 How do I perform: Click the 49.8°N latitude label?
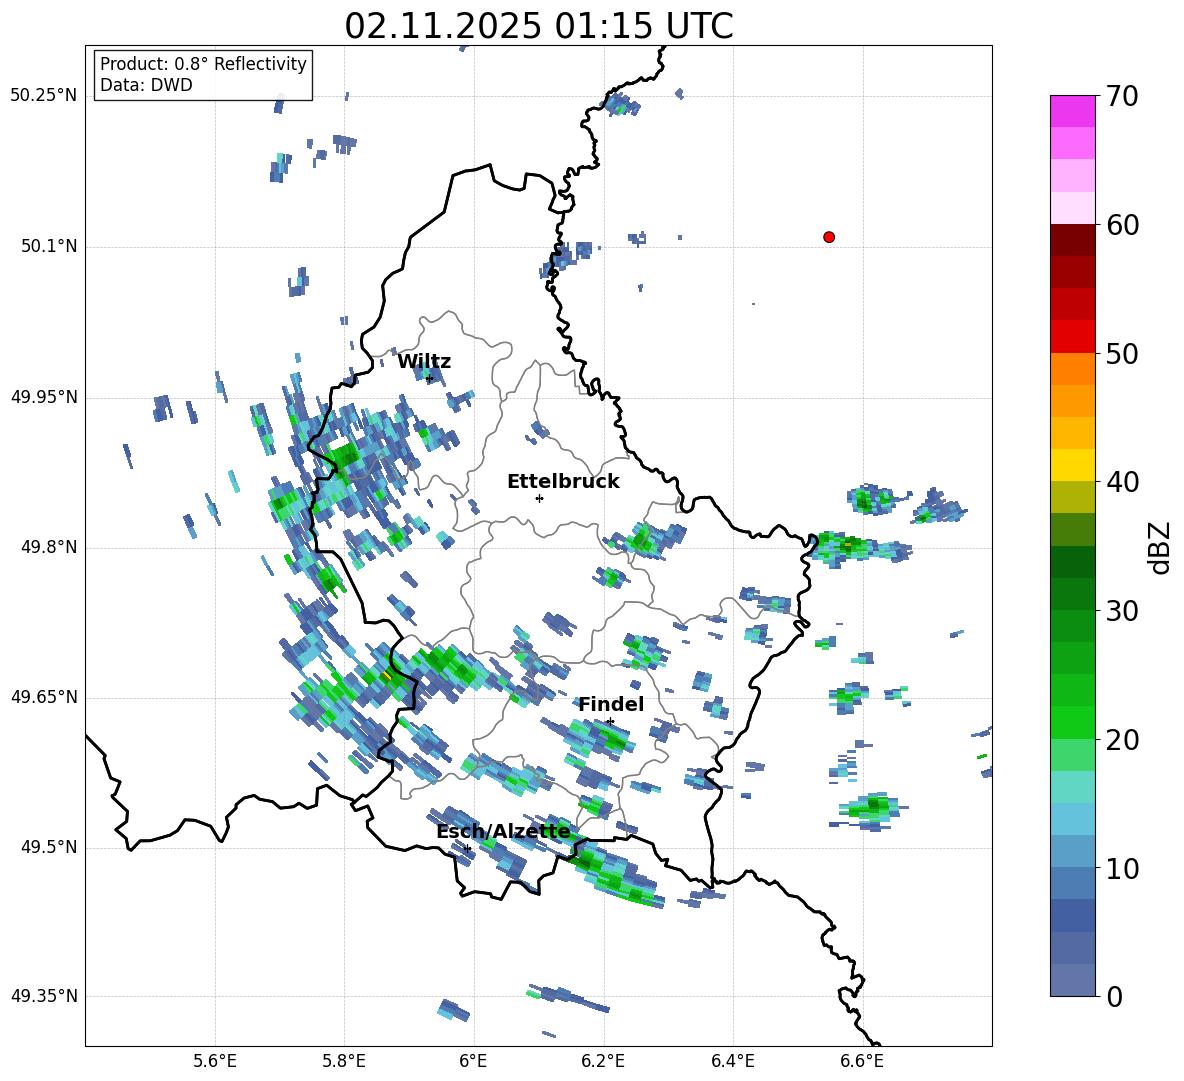tap(48, 547)
